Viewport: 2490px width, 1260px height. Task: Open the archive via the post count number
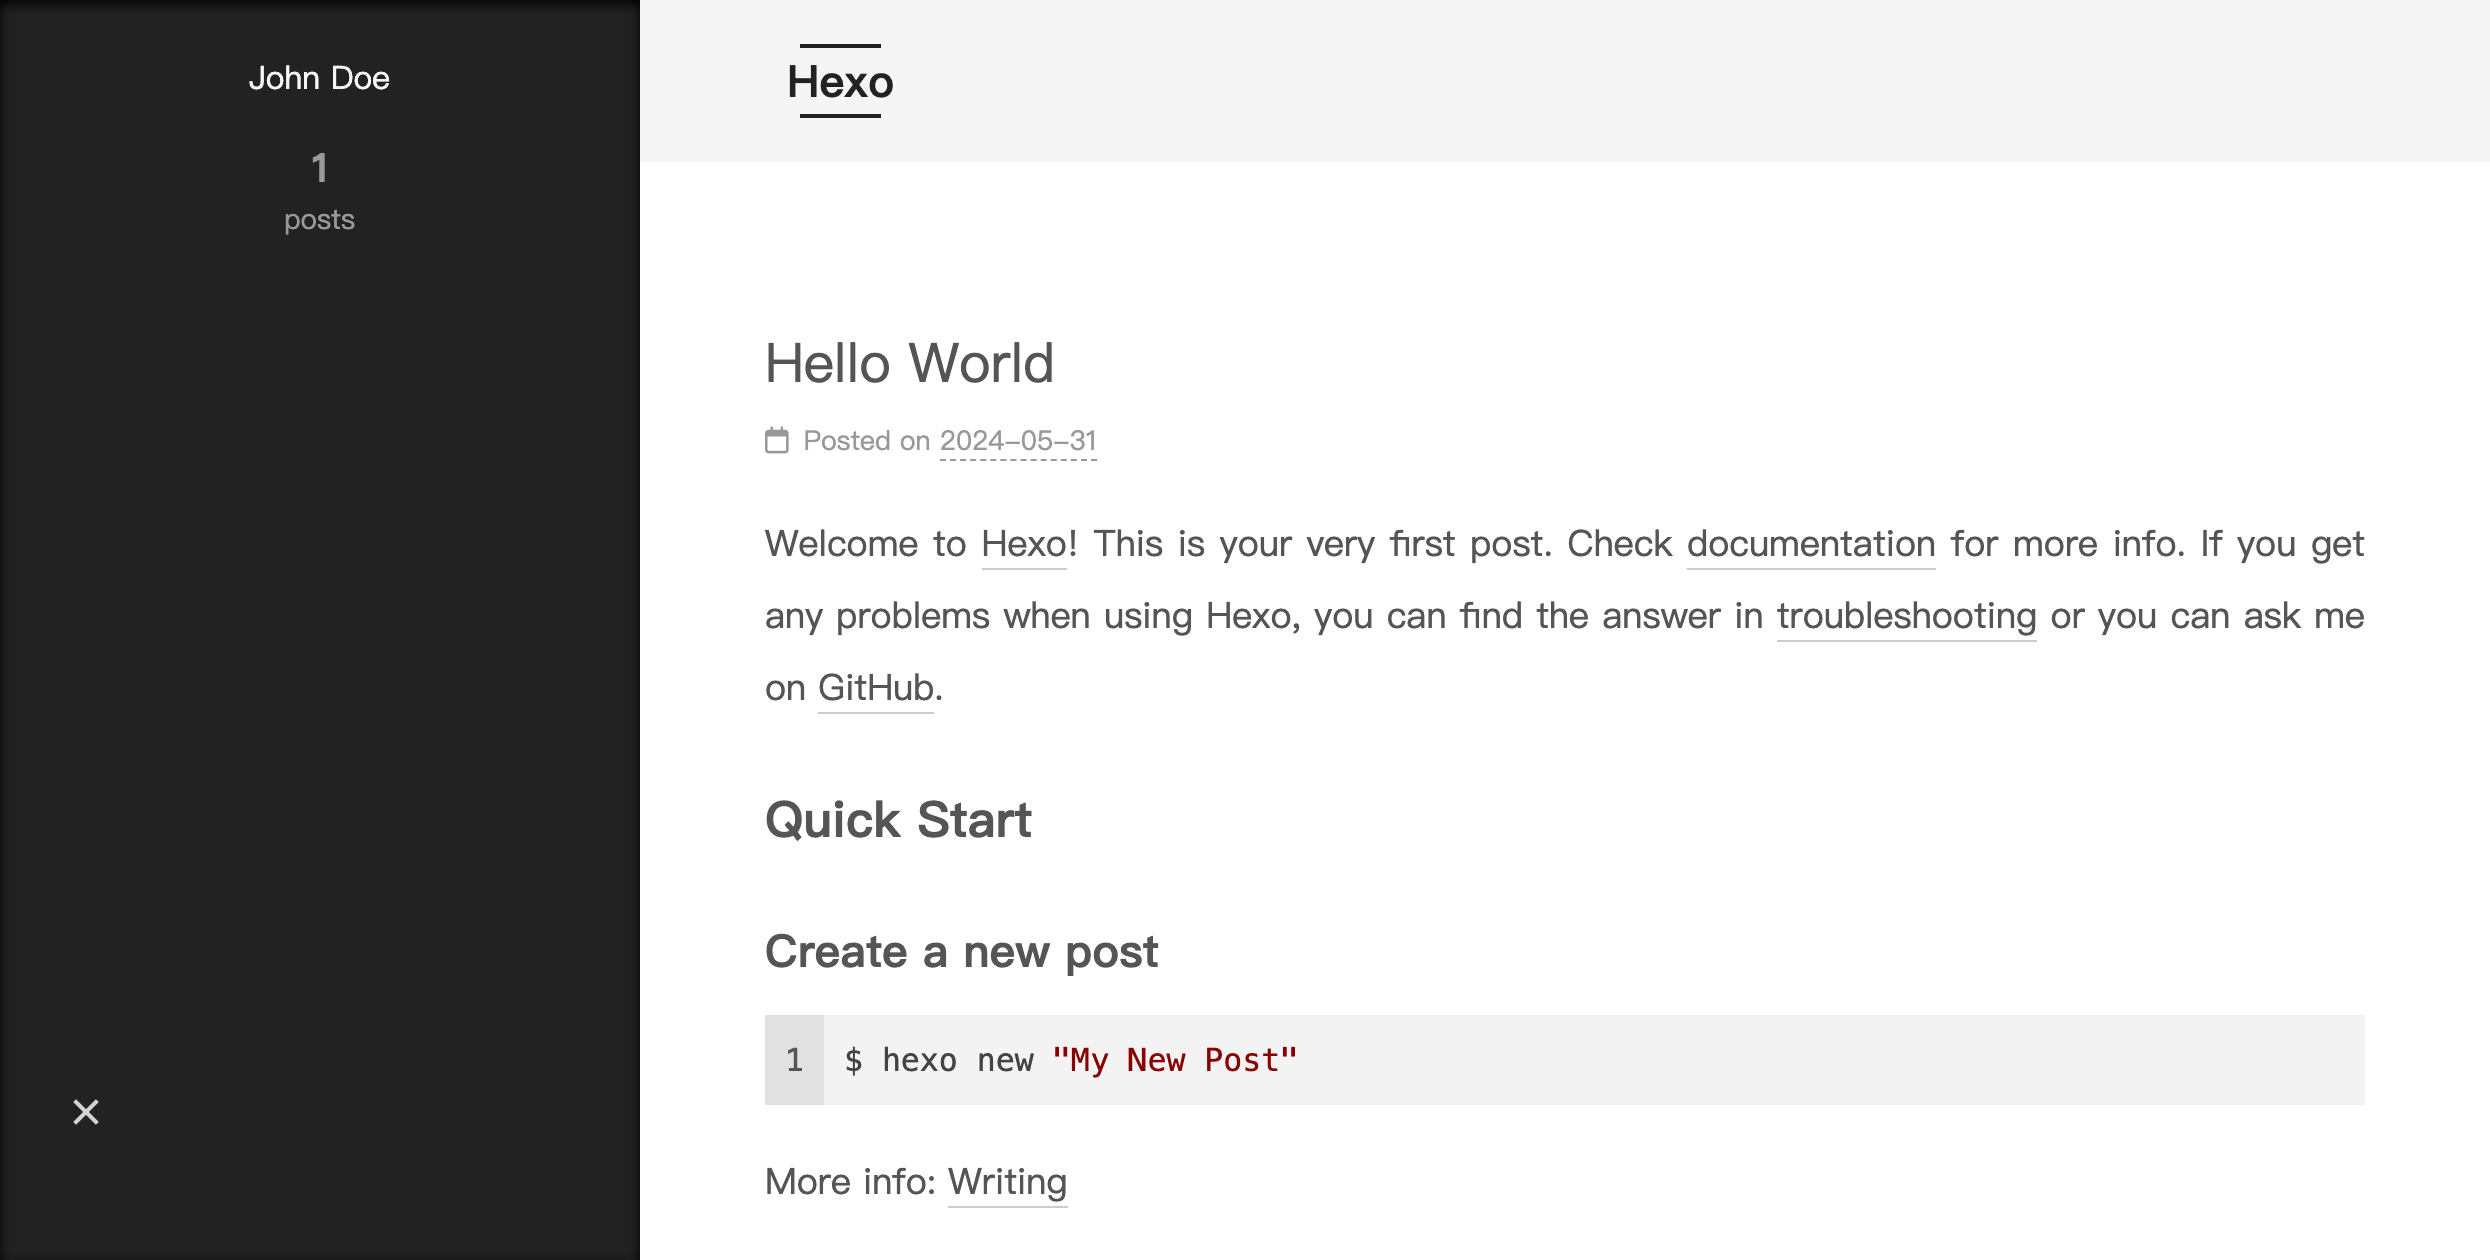[x=319, y=168]
